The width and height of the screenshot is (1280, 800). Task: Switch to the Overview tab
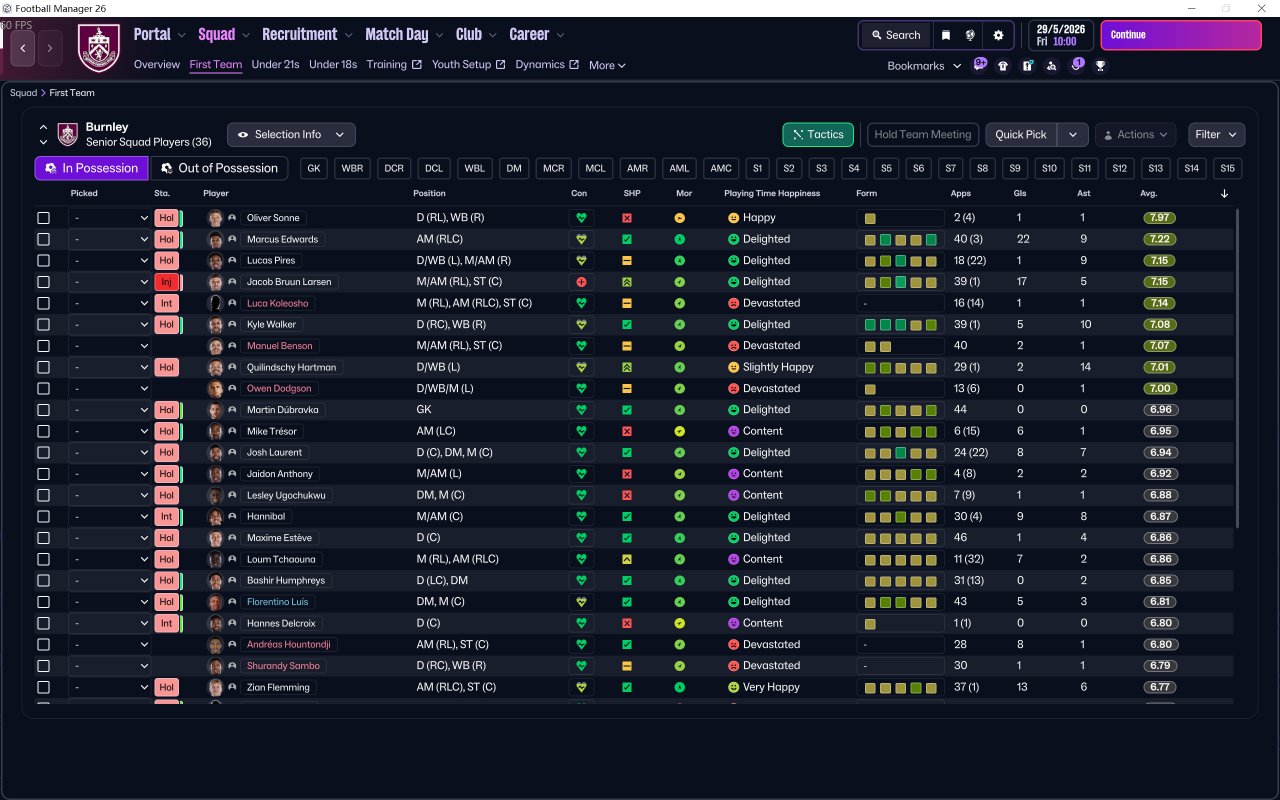[x=157, y=65]
